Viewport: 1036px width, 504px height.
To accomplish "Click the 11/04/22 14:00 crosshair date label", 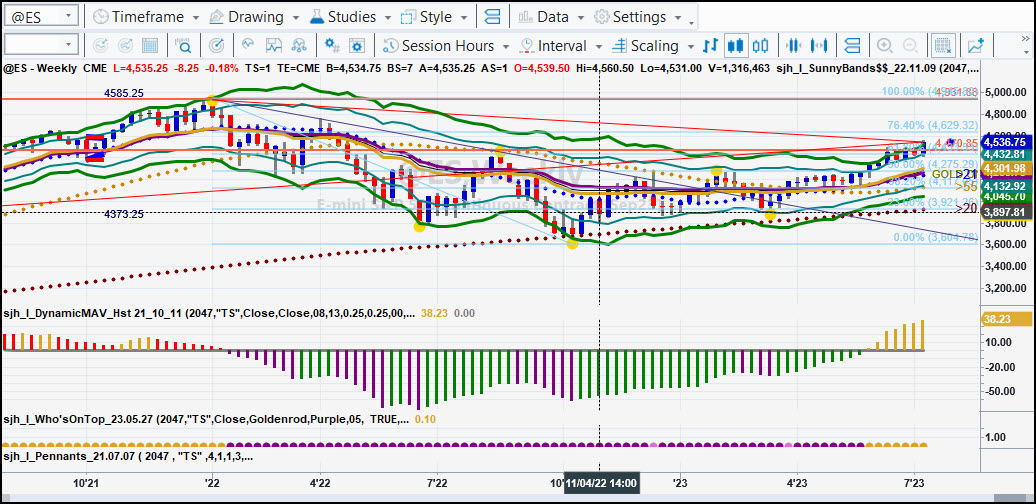I will point(601,484).
